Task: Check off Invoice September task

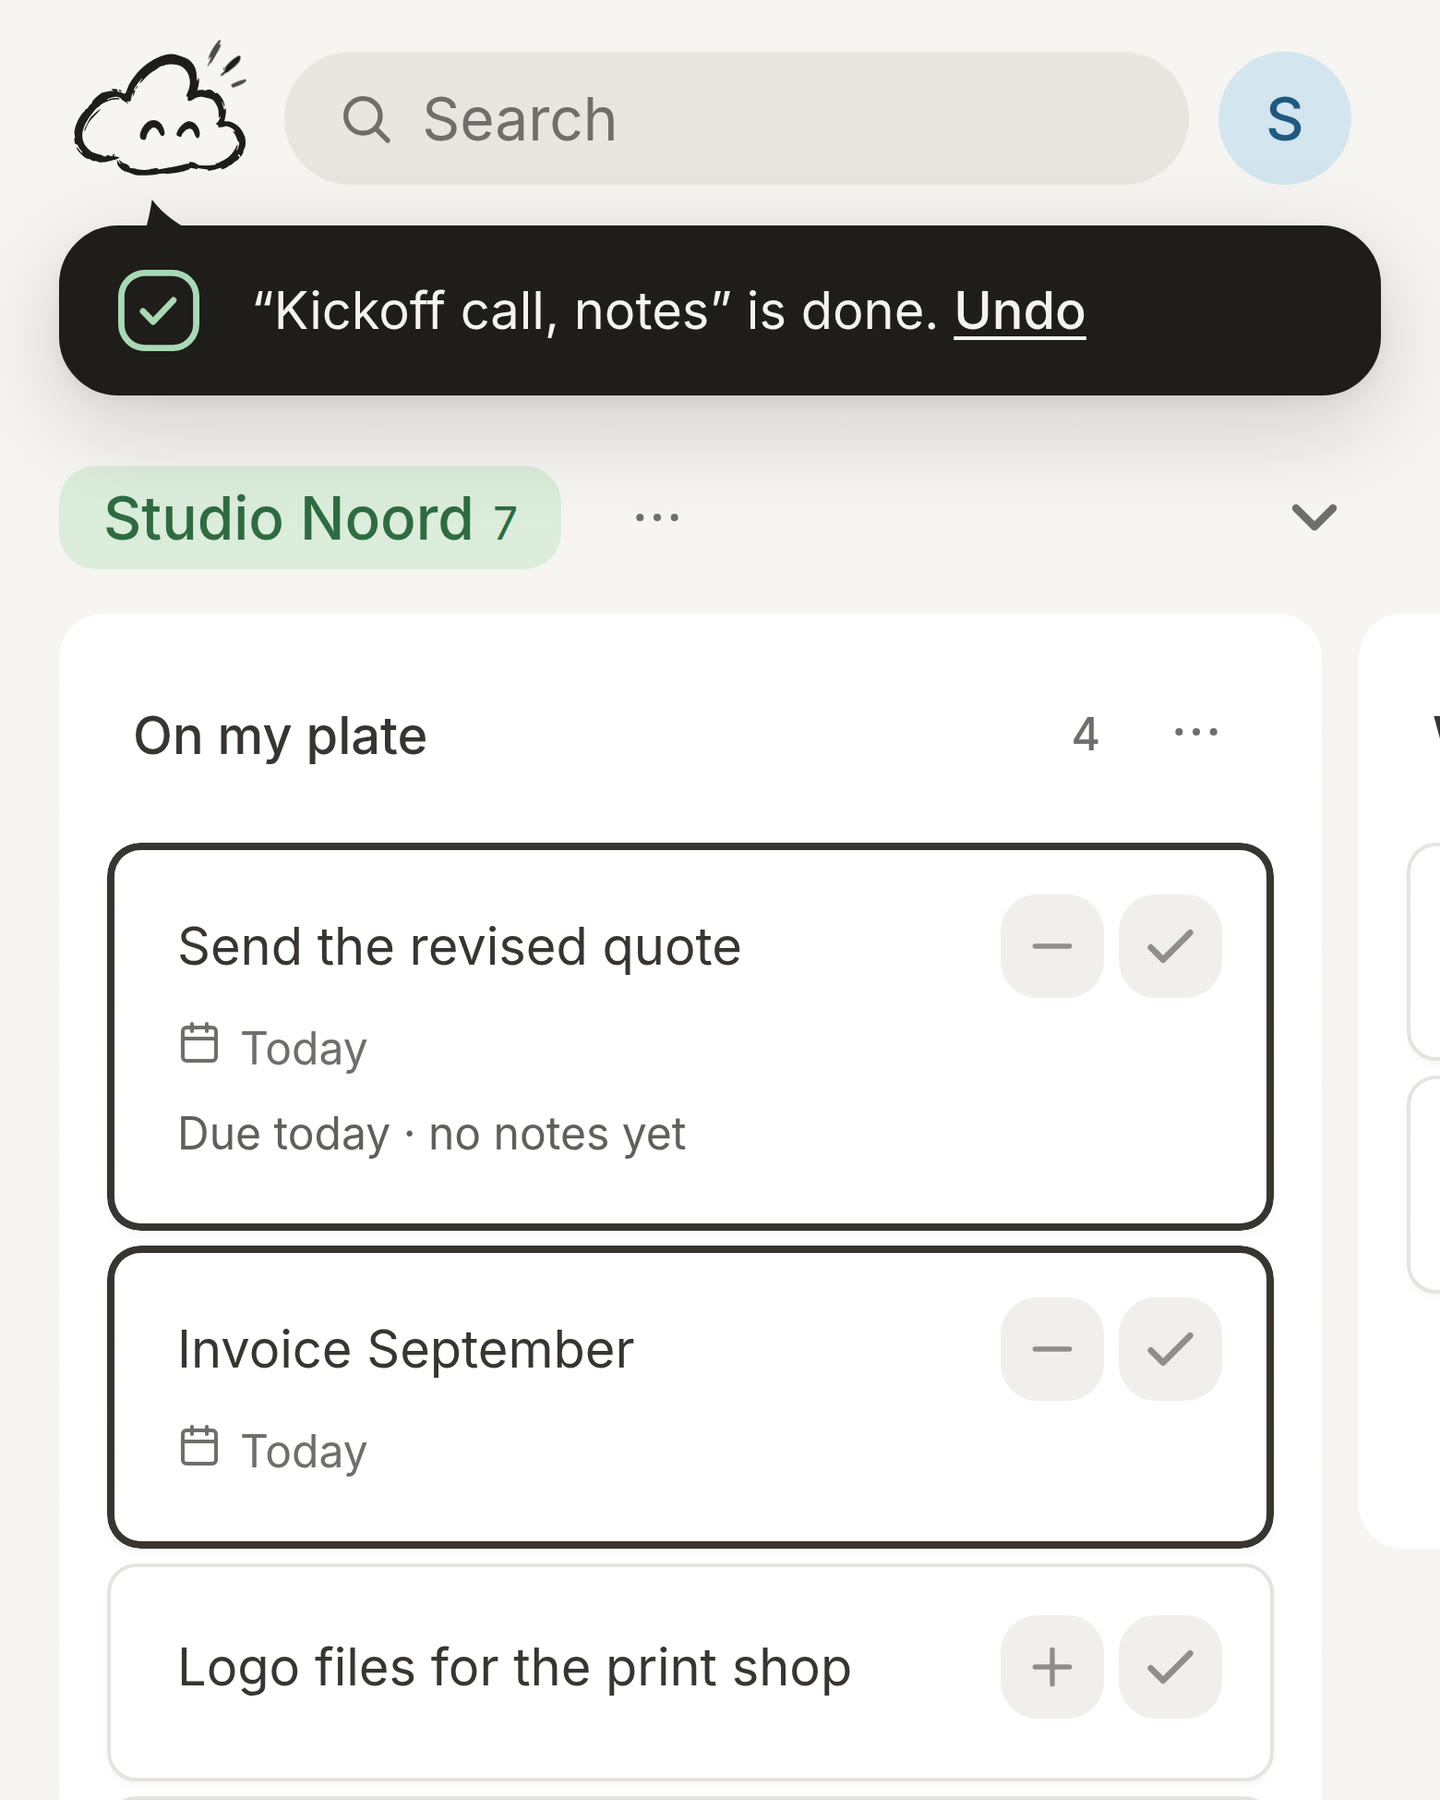Action: point(1170,1349)
